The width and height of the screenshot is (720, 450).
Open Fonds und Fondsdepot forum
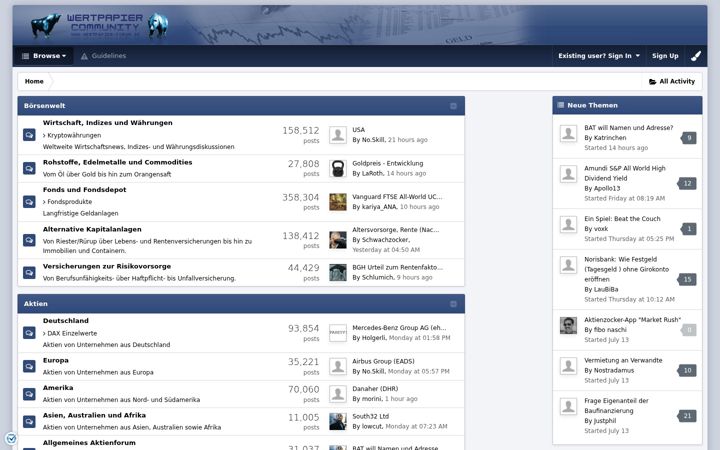pyautogui.click(x=84, y=190)
